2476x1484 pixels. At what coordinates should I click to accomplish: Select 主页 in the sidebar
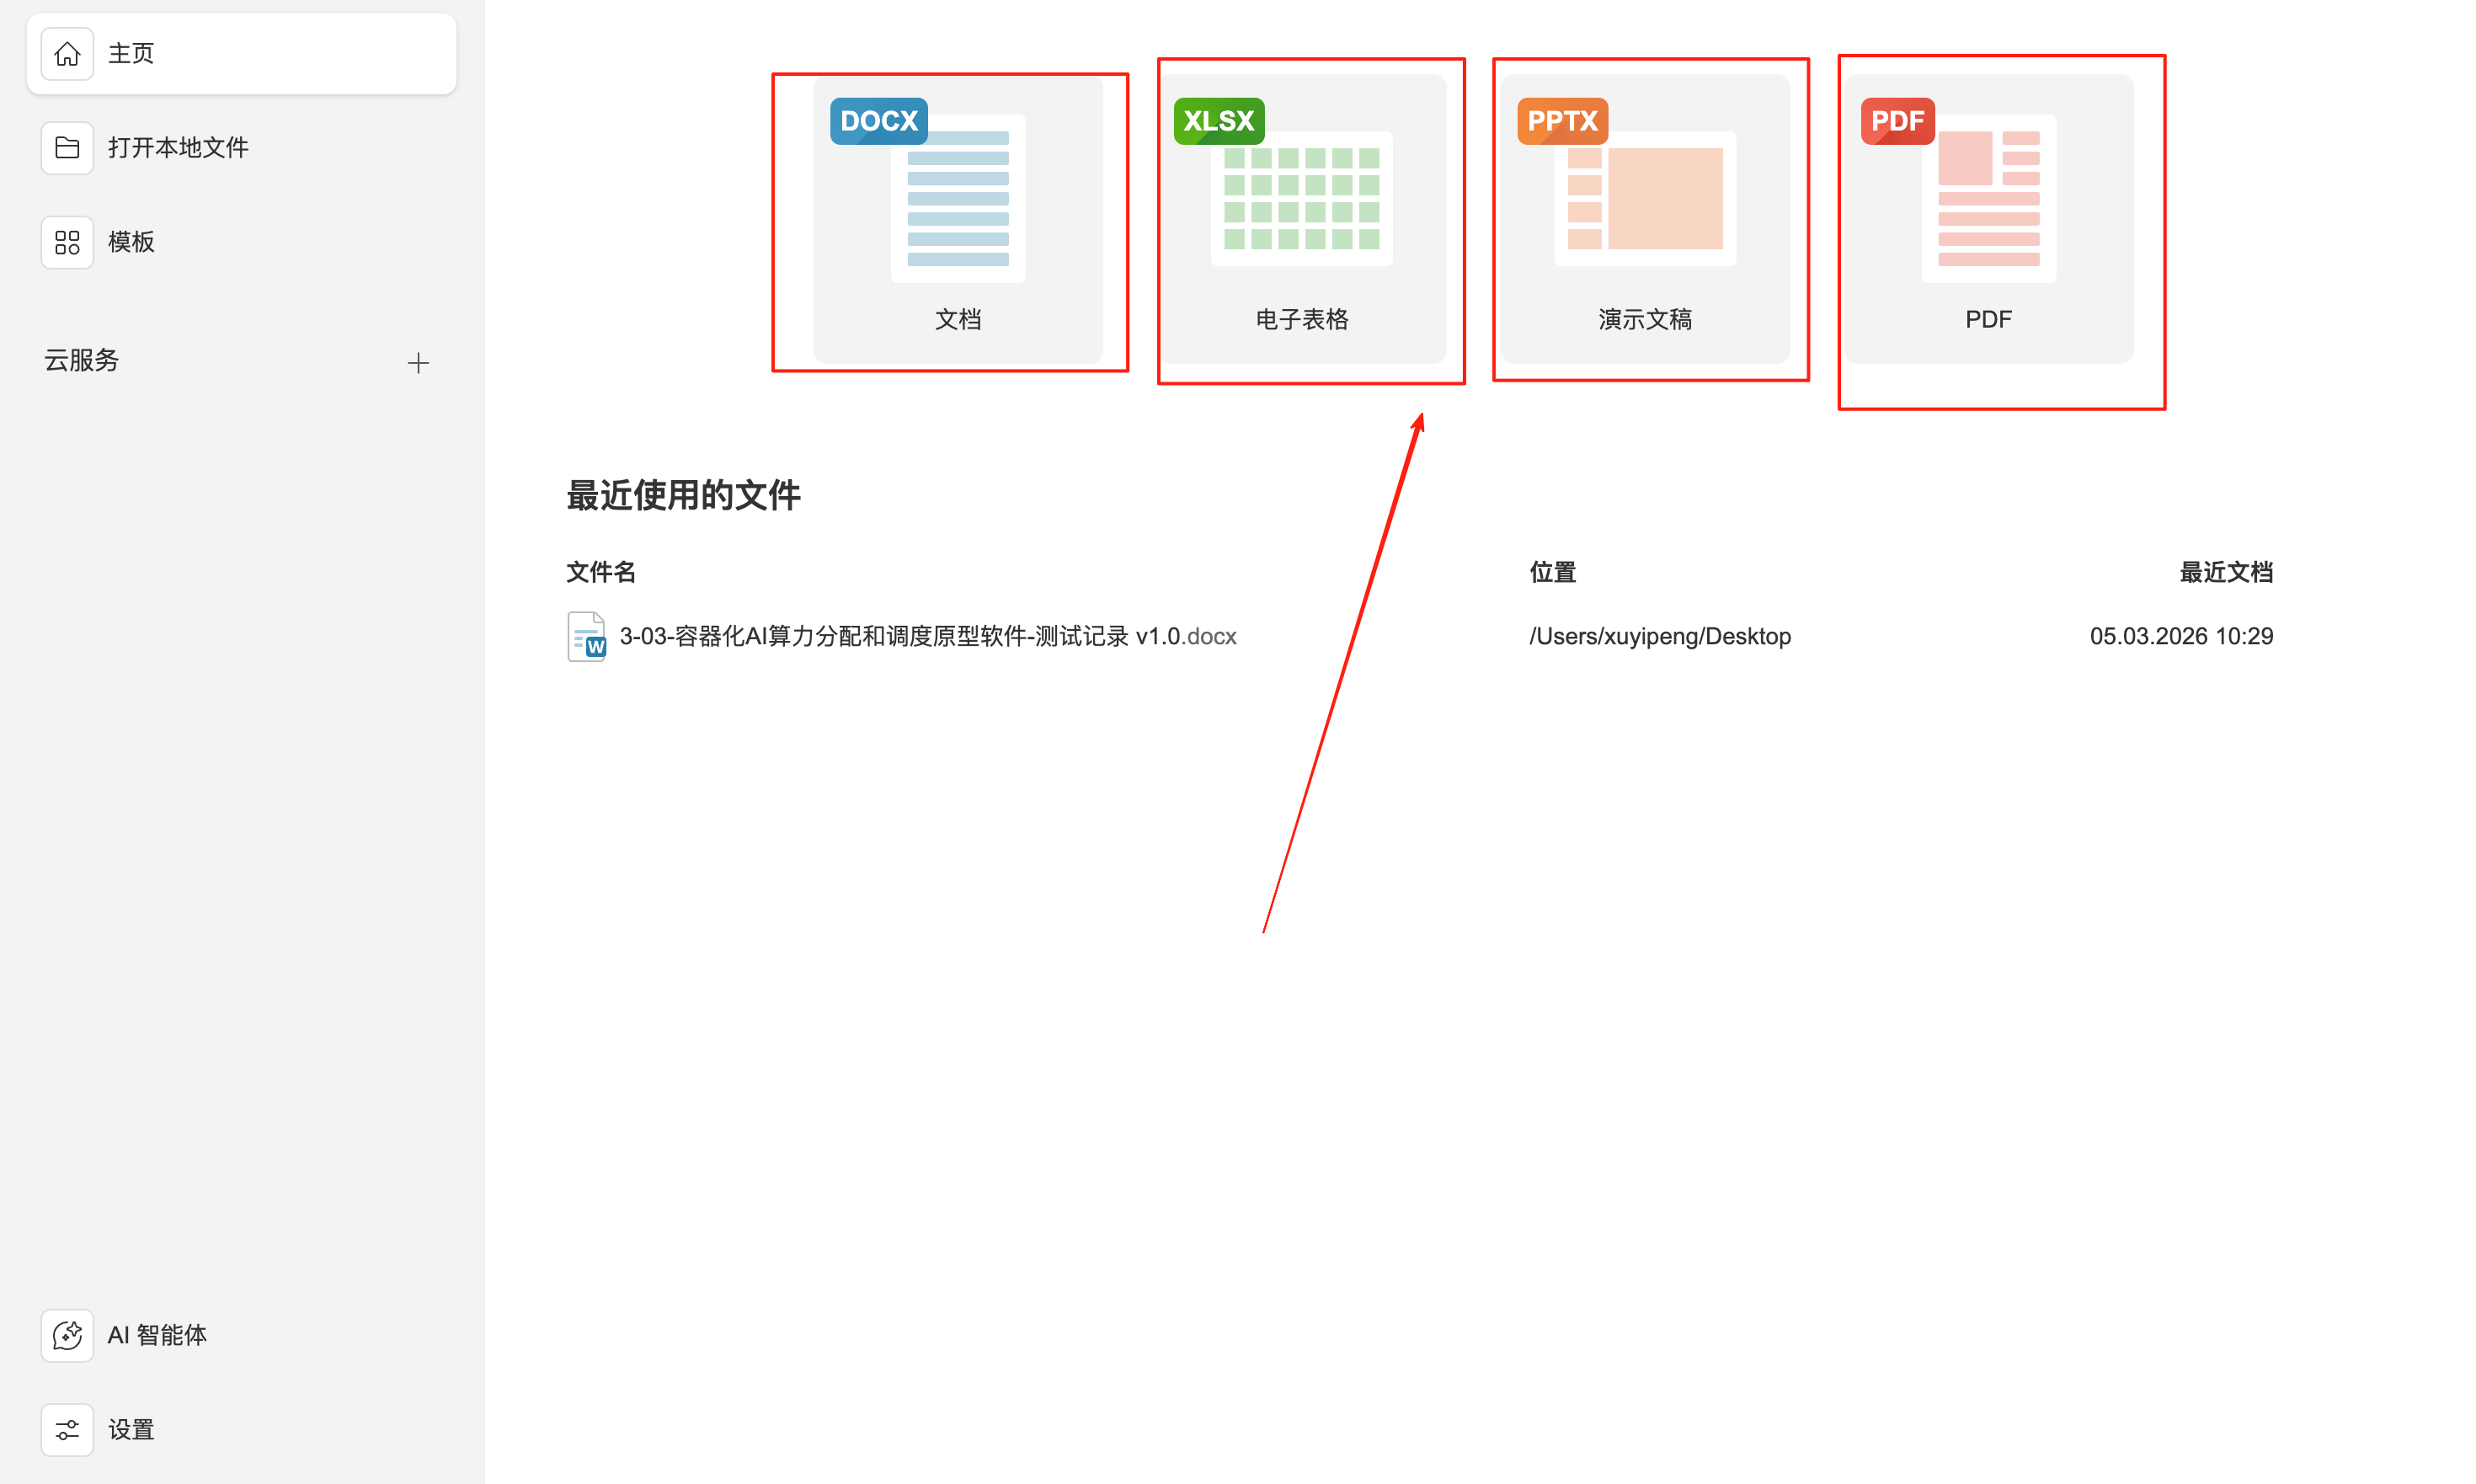131,54
